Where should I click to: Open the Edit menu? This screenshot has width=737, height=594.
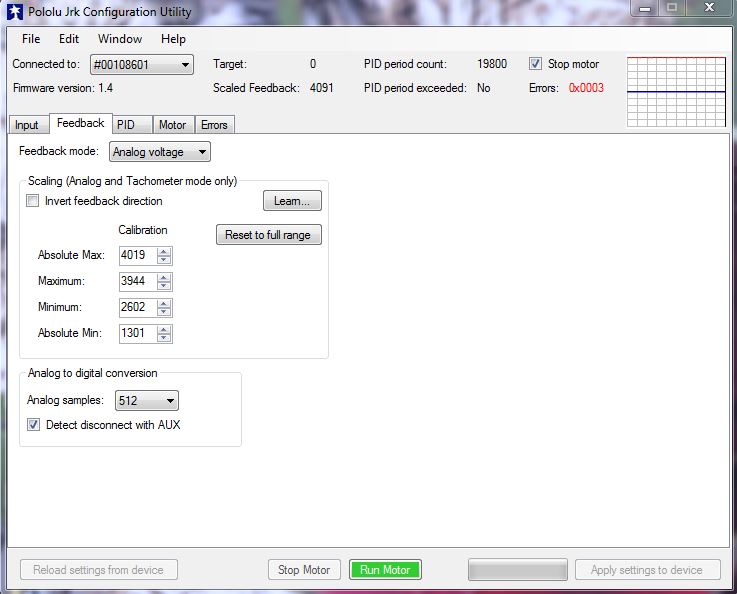coord(69,39)
